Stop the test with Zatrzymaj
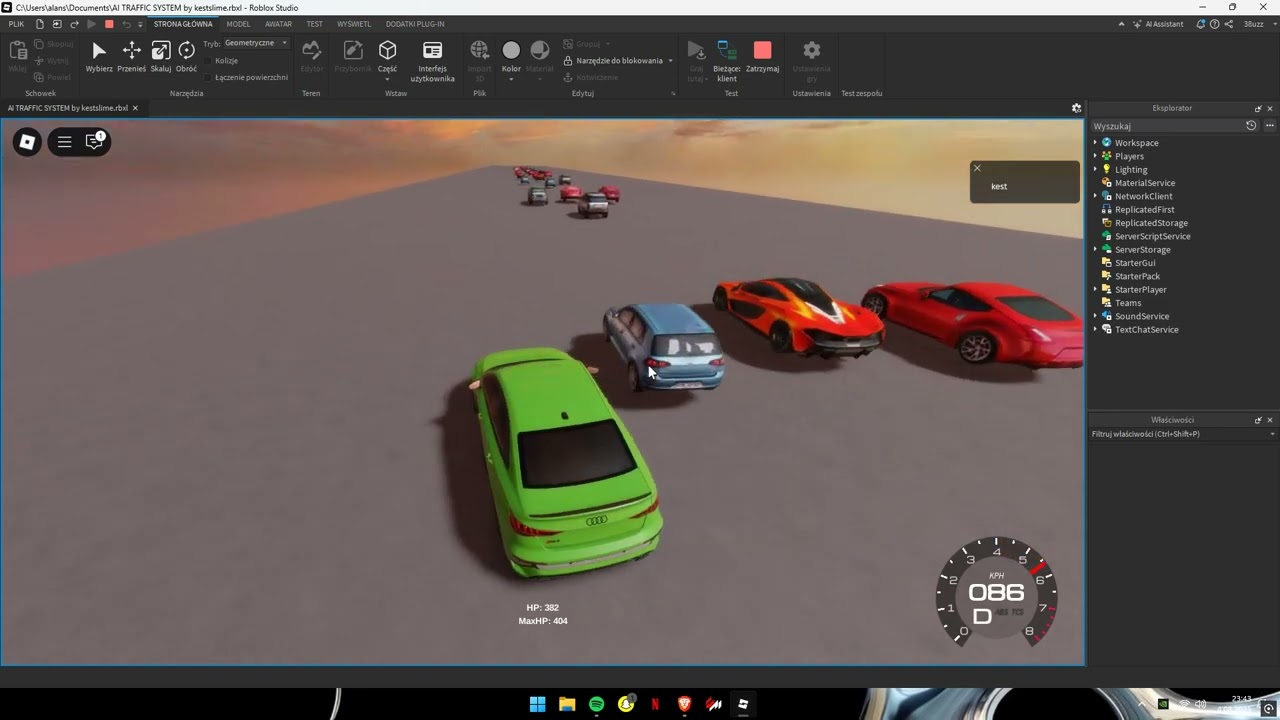Screen dimensions: 1280x720 click(x=762, y=57)
